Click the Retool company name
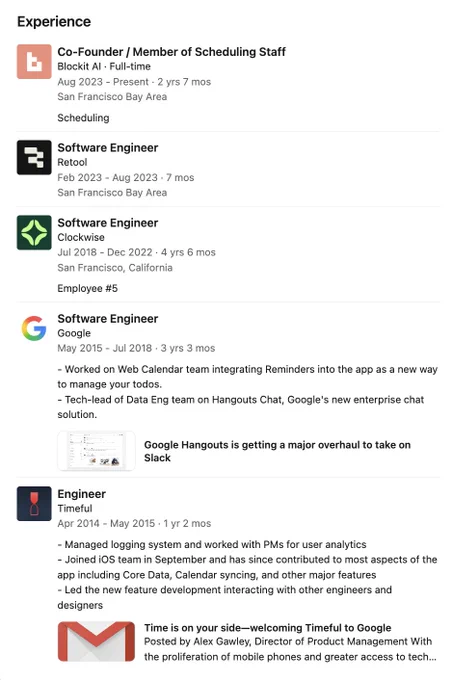Image resolution: width=452 pixels, height=680 pixels. click(x=72, y=162)
